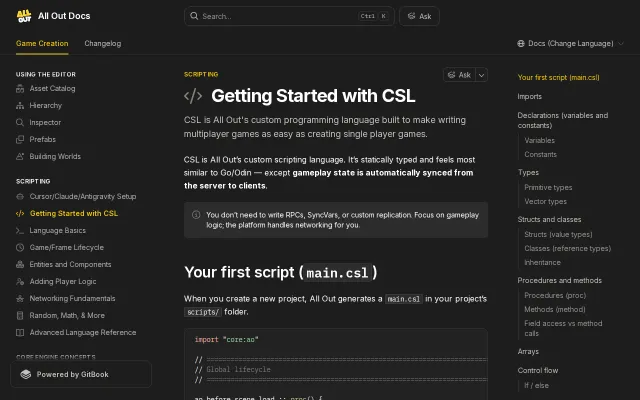
Task: Click the Cursor/Claude/Antigravity Setup icon
Action: point(20,196)
